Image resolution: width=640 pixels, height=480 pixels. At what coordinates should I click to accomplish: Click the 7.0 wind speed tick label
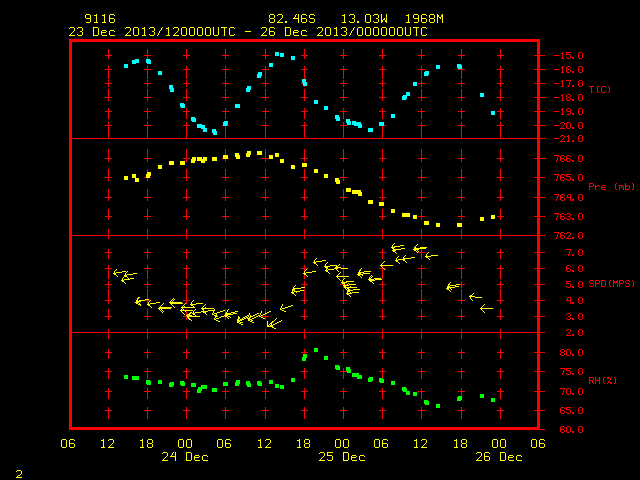(574, 253)
